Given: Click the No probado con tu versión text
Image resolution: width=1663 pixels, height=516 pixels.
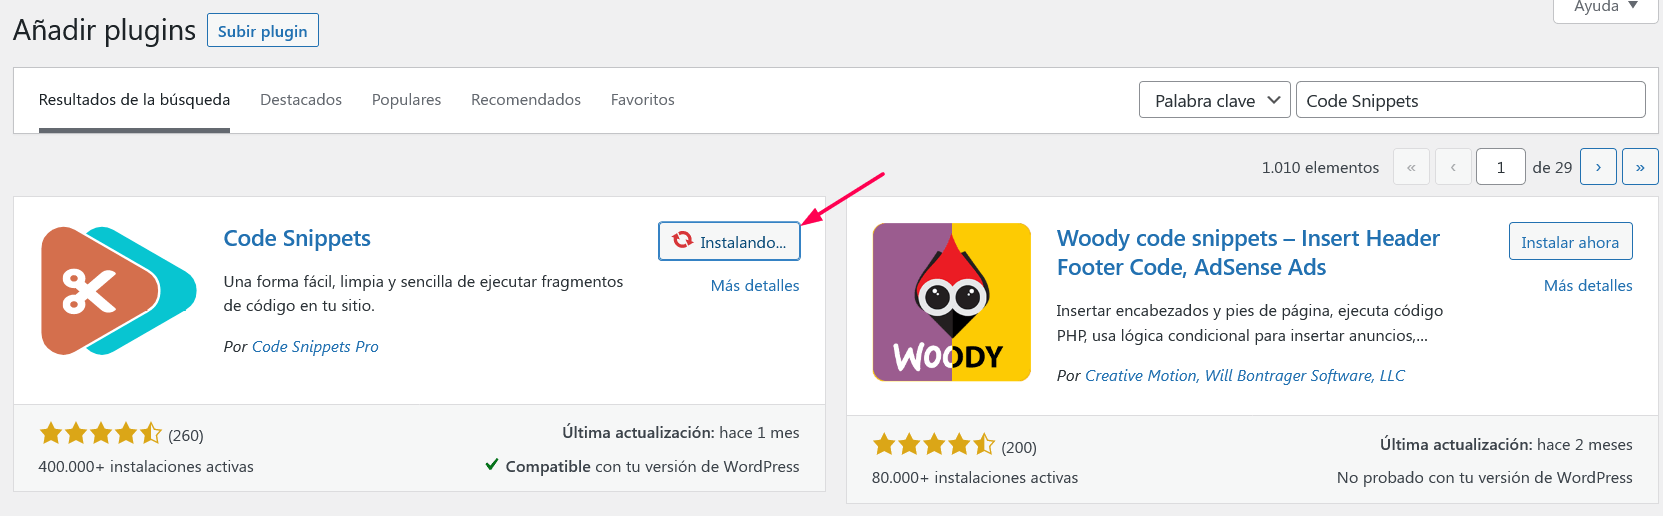Looking at the screenshot, I should (x=1485, y=477).
